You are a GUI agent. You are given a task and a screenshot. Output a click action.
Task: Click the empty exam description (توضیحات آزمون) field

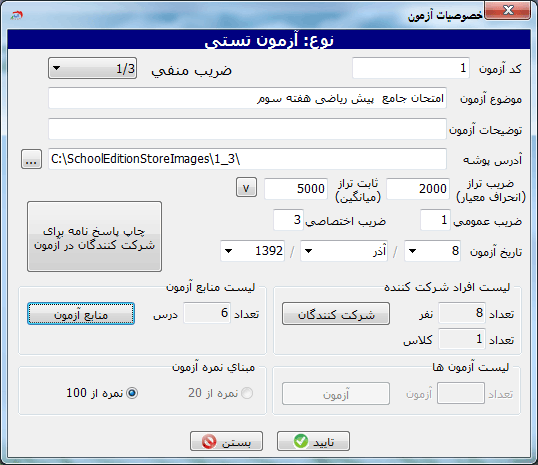[247, 129]
